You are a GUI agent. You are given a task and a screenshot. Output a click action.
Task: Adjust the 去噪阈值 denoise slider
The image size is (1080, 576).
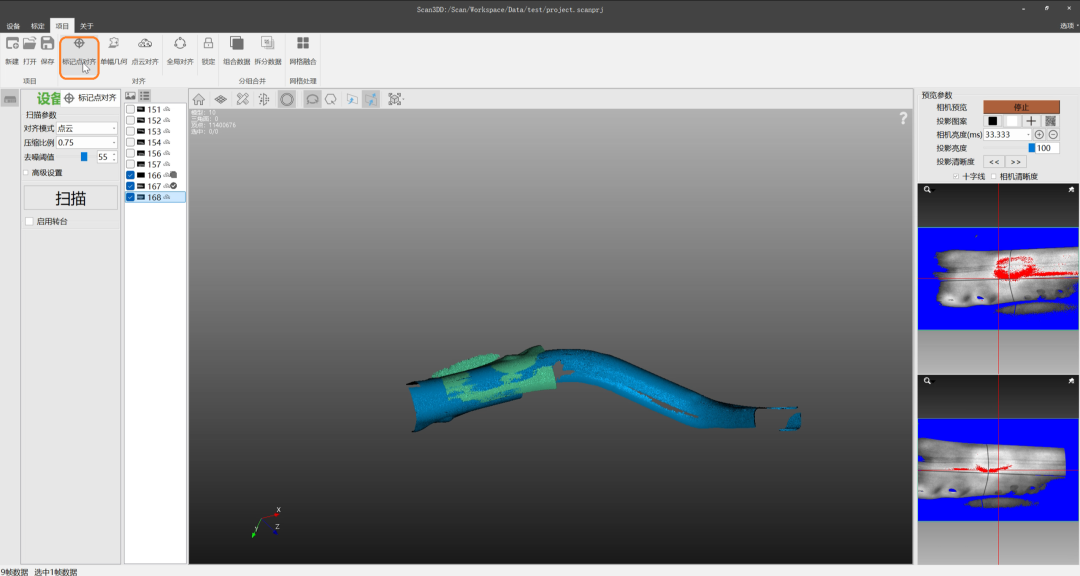[x=83, y=157]
